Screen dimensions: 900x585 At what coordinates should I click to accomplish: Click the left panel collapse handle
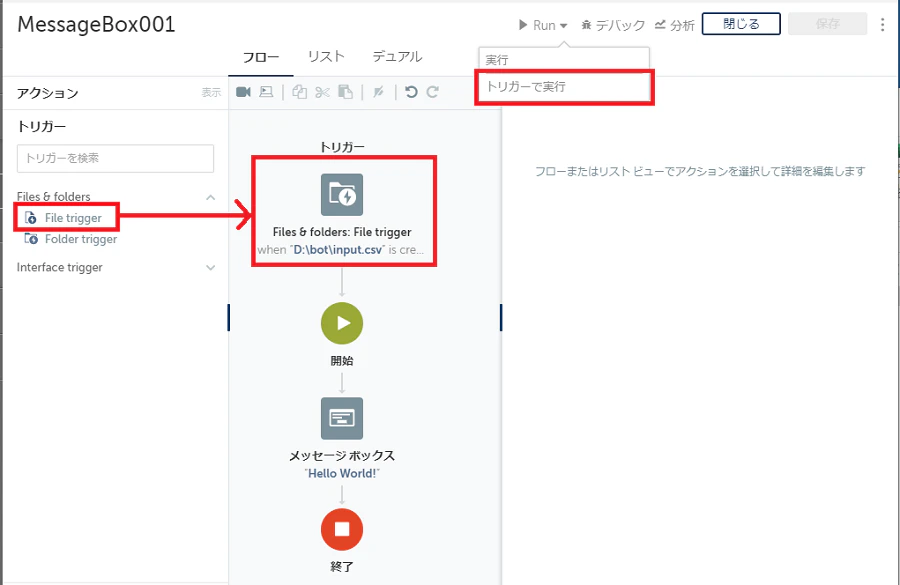228,317
